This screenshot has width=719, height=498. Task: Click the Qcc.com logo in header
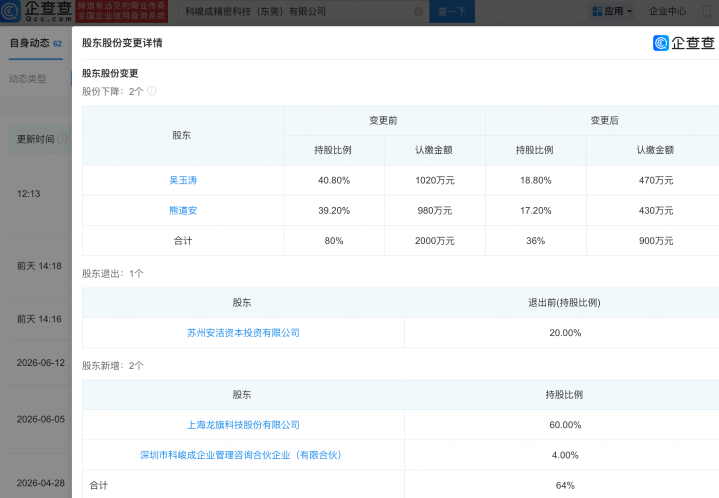click(36, 11)
